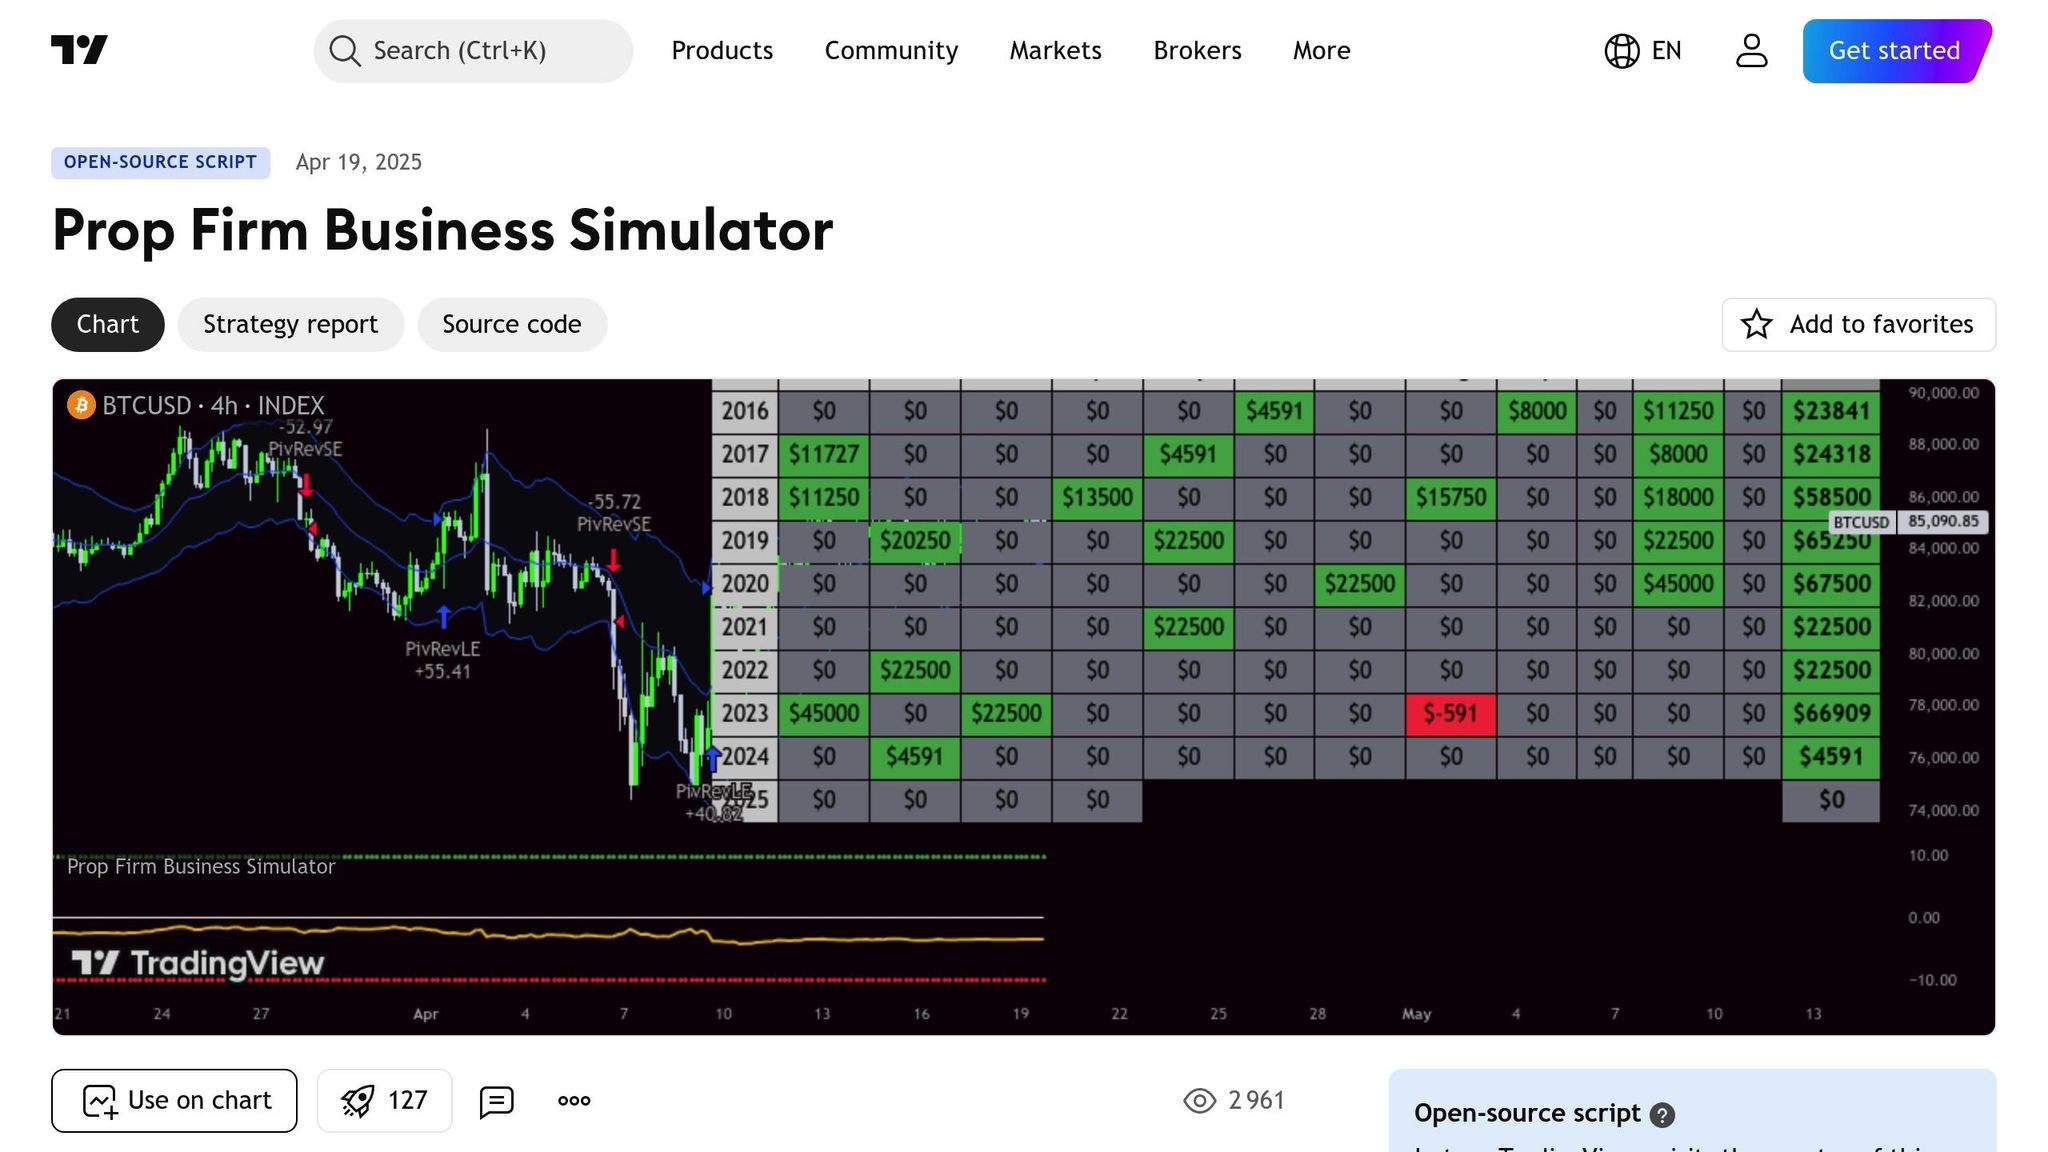Open more options via the three-dots icon

[x=573, y=1100]
